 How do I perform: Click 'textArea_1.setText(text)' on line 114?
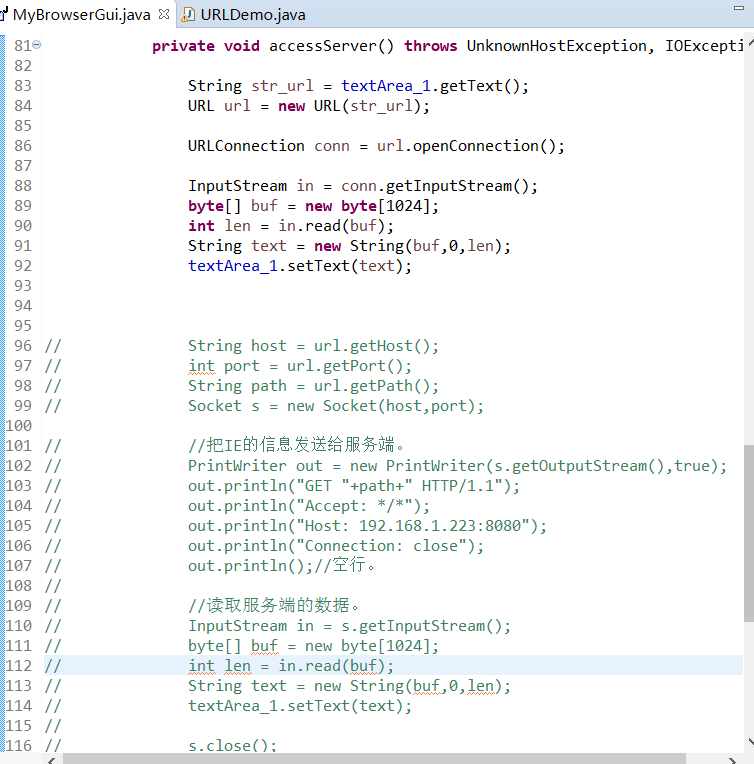pos(295,705)
